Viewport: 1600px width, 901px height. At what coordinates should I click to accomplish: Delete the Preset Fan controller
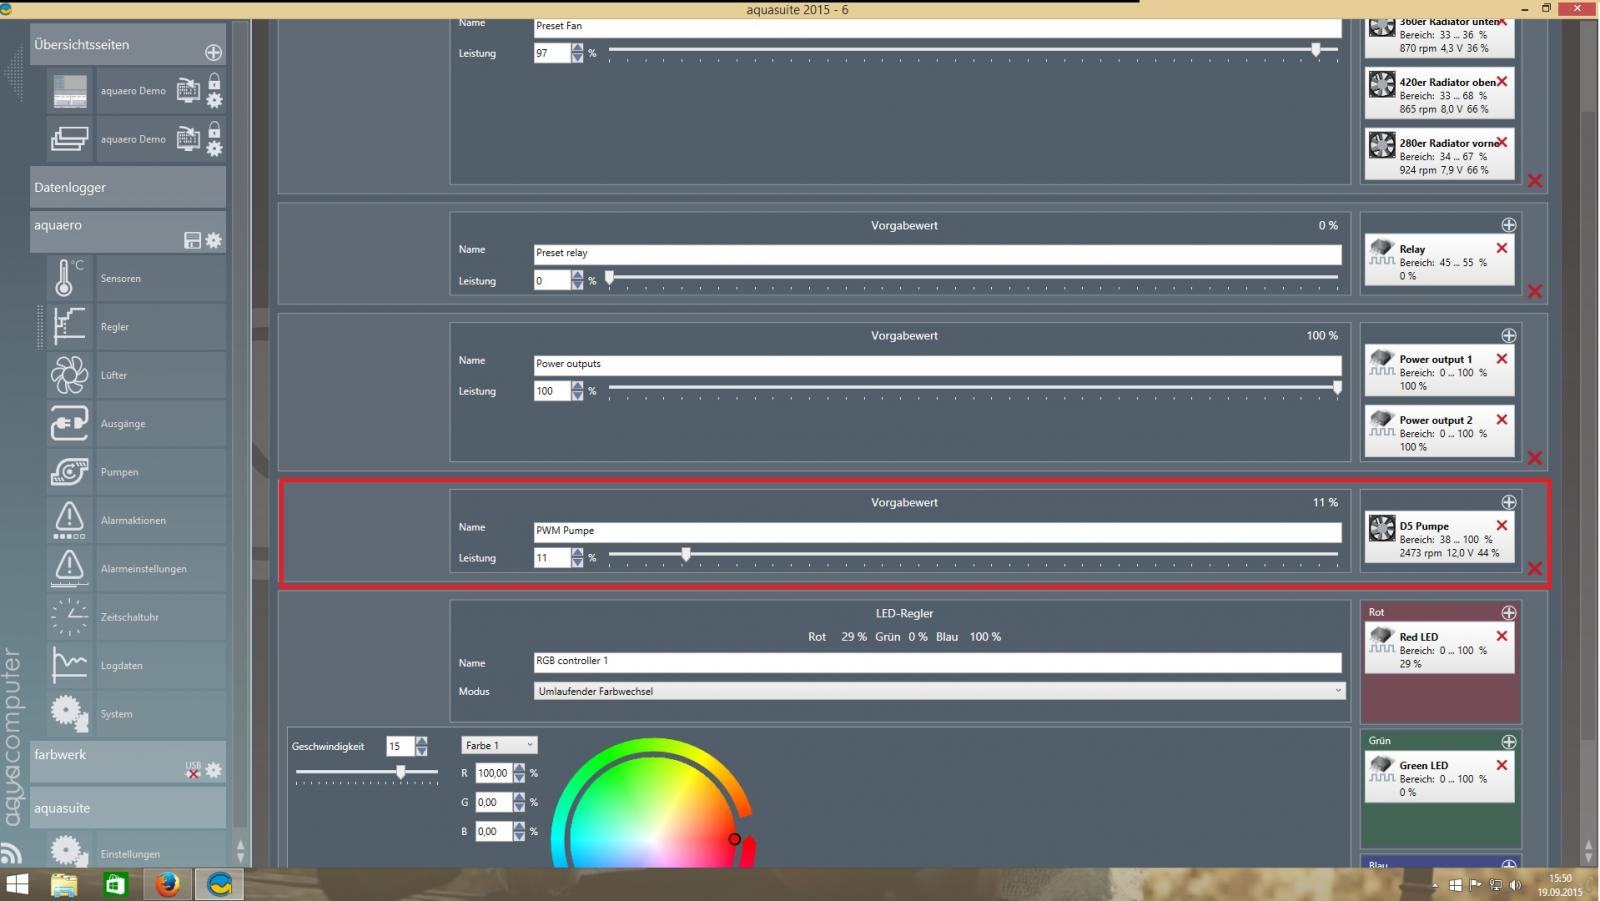(x=1535, y=181)
